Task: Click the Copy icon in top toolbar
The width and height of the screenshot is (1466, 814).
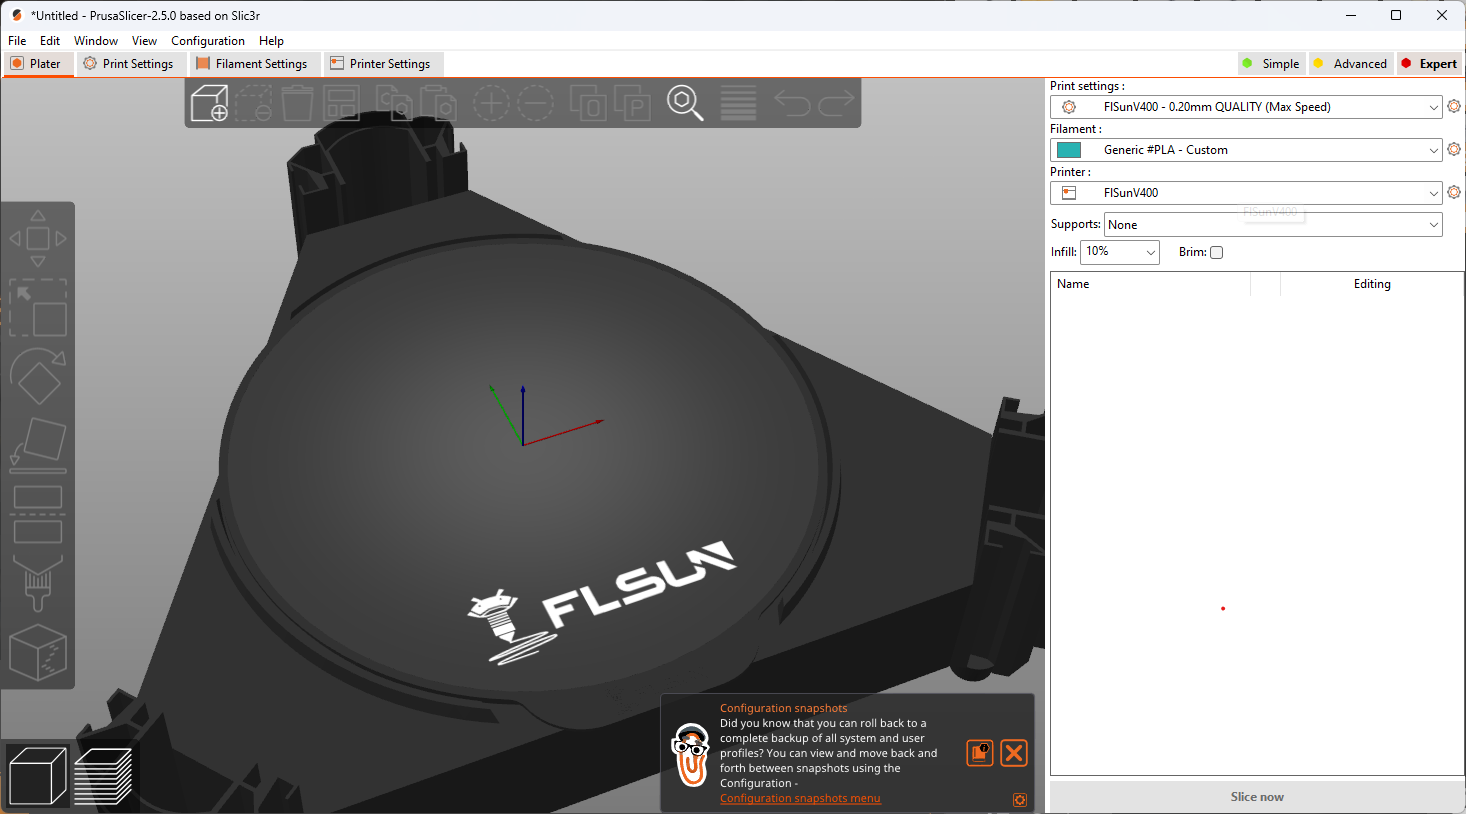Action: (393, 103)
